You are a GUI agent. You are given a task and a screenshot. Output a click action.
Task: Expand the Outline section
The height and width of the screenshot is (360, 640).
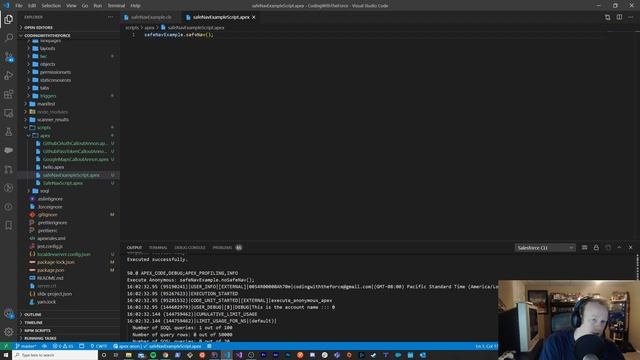tap(69, 315)
